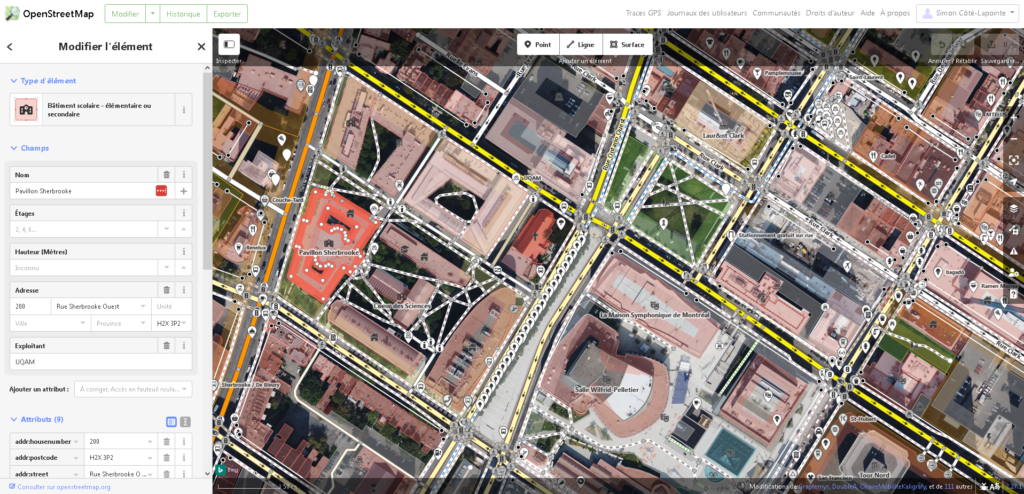This screenshot has height=494, width=1024.
Task: Open the Modifier dropdown arrow
Action: click(152, 13)
